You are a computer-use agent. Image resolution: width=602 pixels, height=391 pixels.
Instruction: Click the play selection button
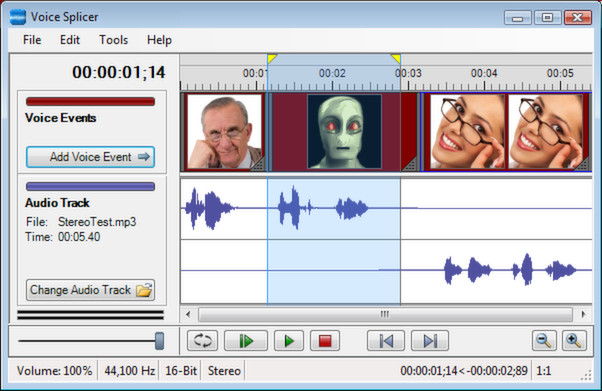pos(246,340)
